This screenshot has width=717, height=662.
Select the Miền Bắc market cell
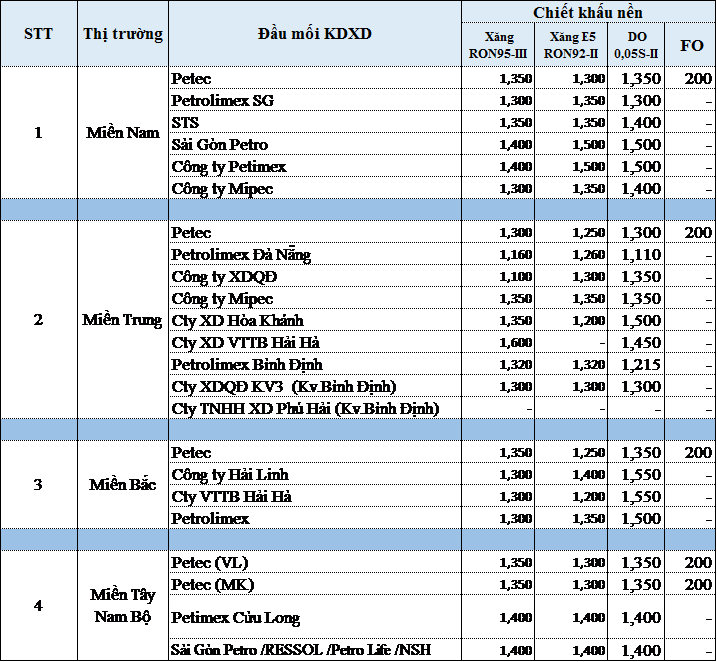tap(123, 484)
